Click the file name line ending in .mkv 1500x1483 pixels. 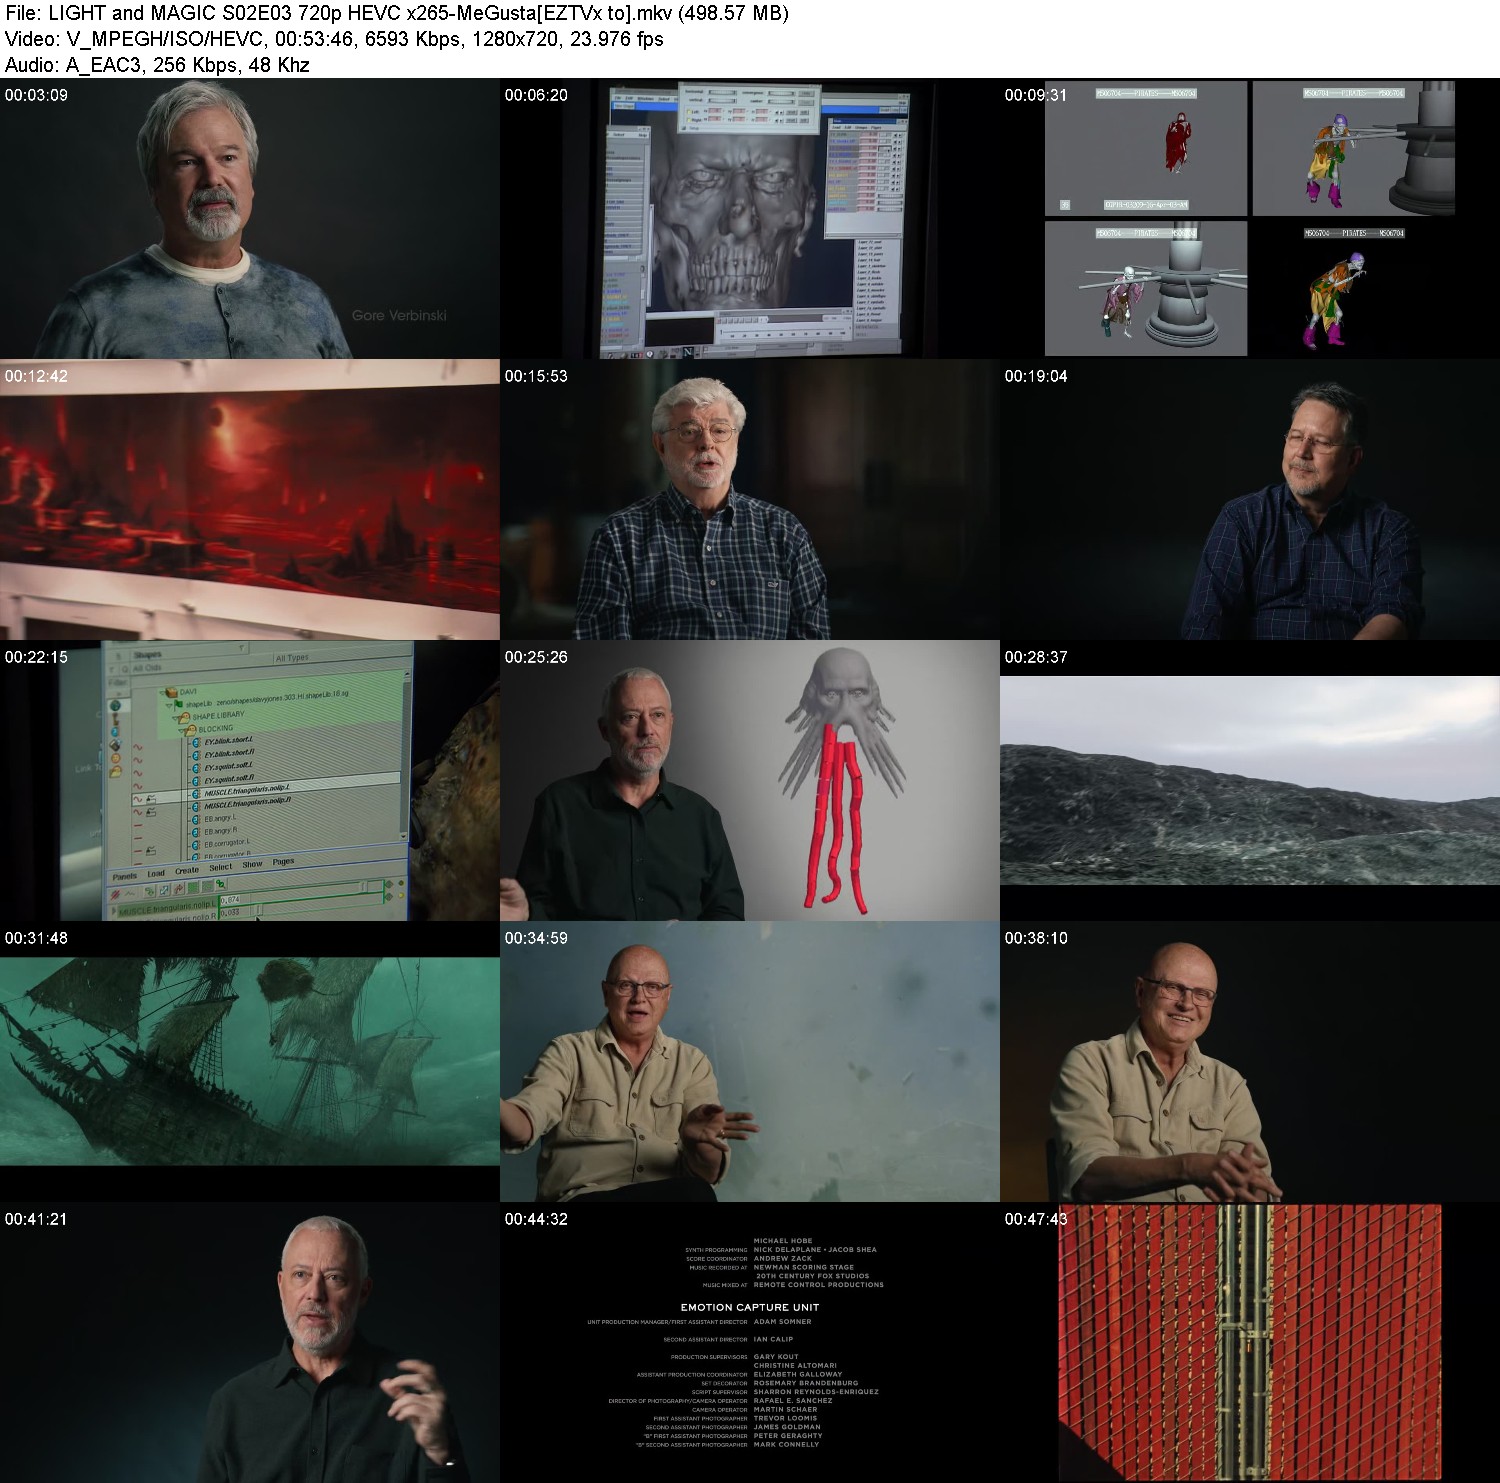click(397, 13)
